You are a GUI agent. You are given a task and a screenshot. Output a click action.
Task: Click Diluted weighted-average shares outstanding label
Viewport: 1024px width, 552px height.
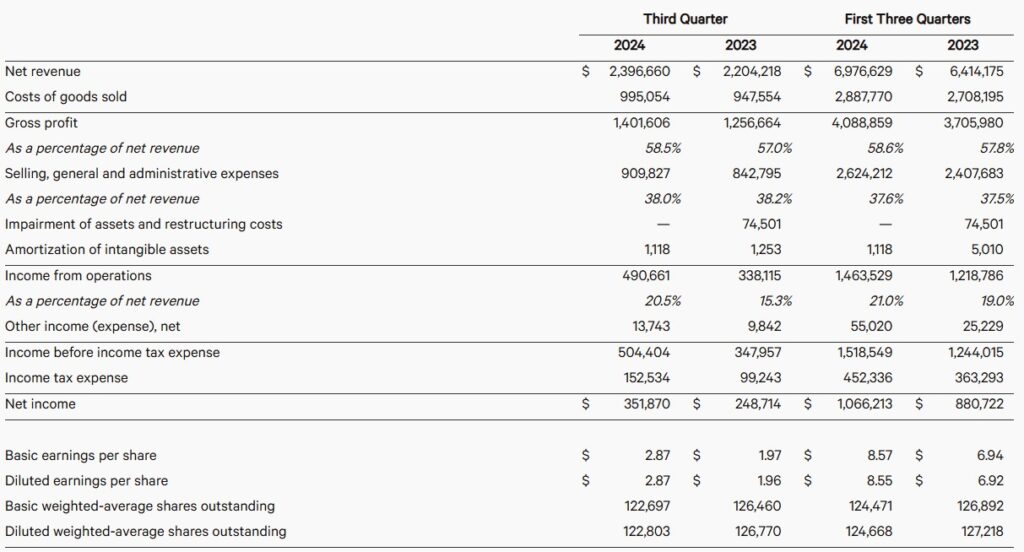pyautogui.click(x=146, y=531)
